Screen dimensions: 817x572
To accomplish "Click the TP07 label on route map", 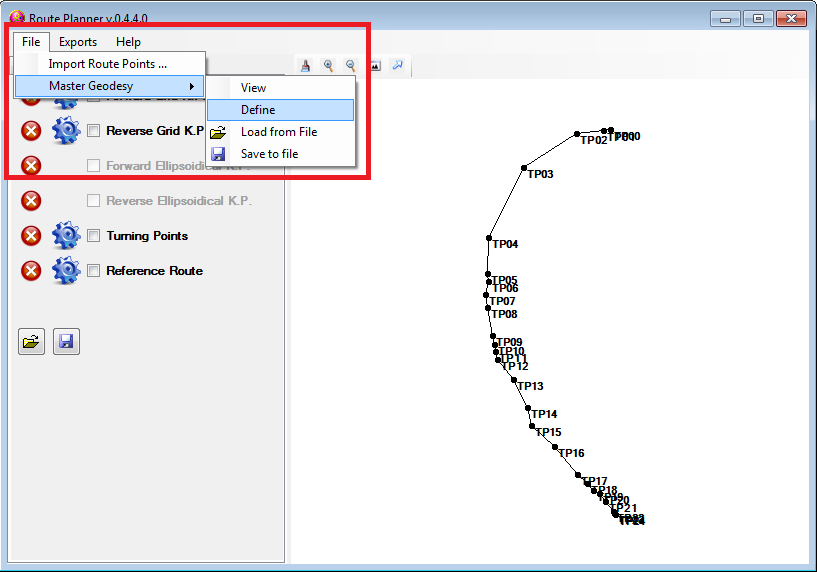I will [502, 301].
